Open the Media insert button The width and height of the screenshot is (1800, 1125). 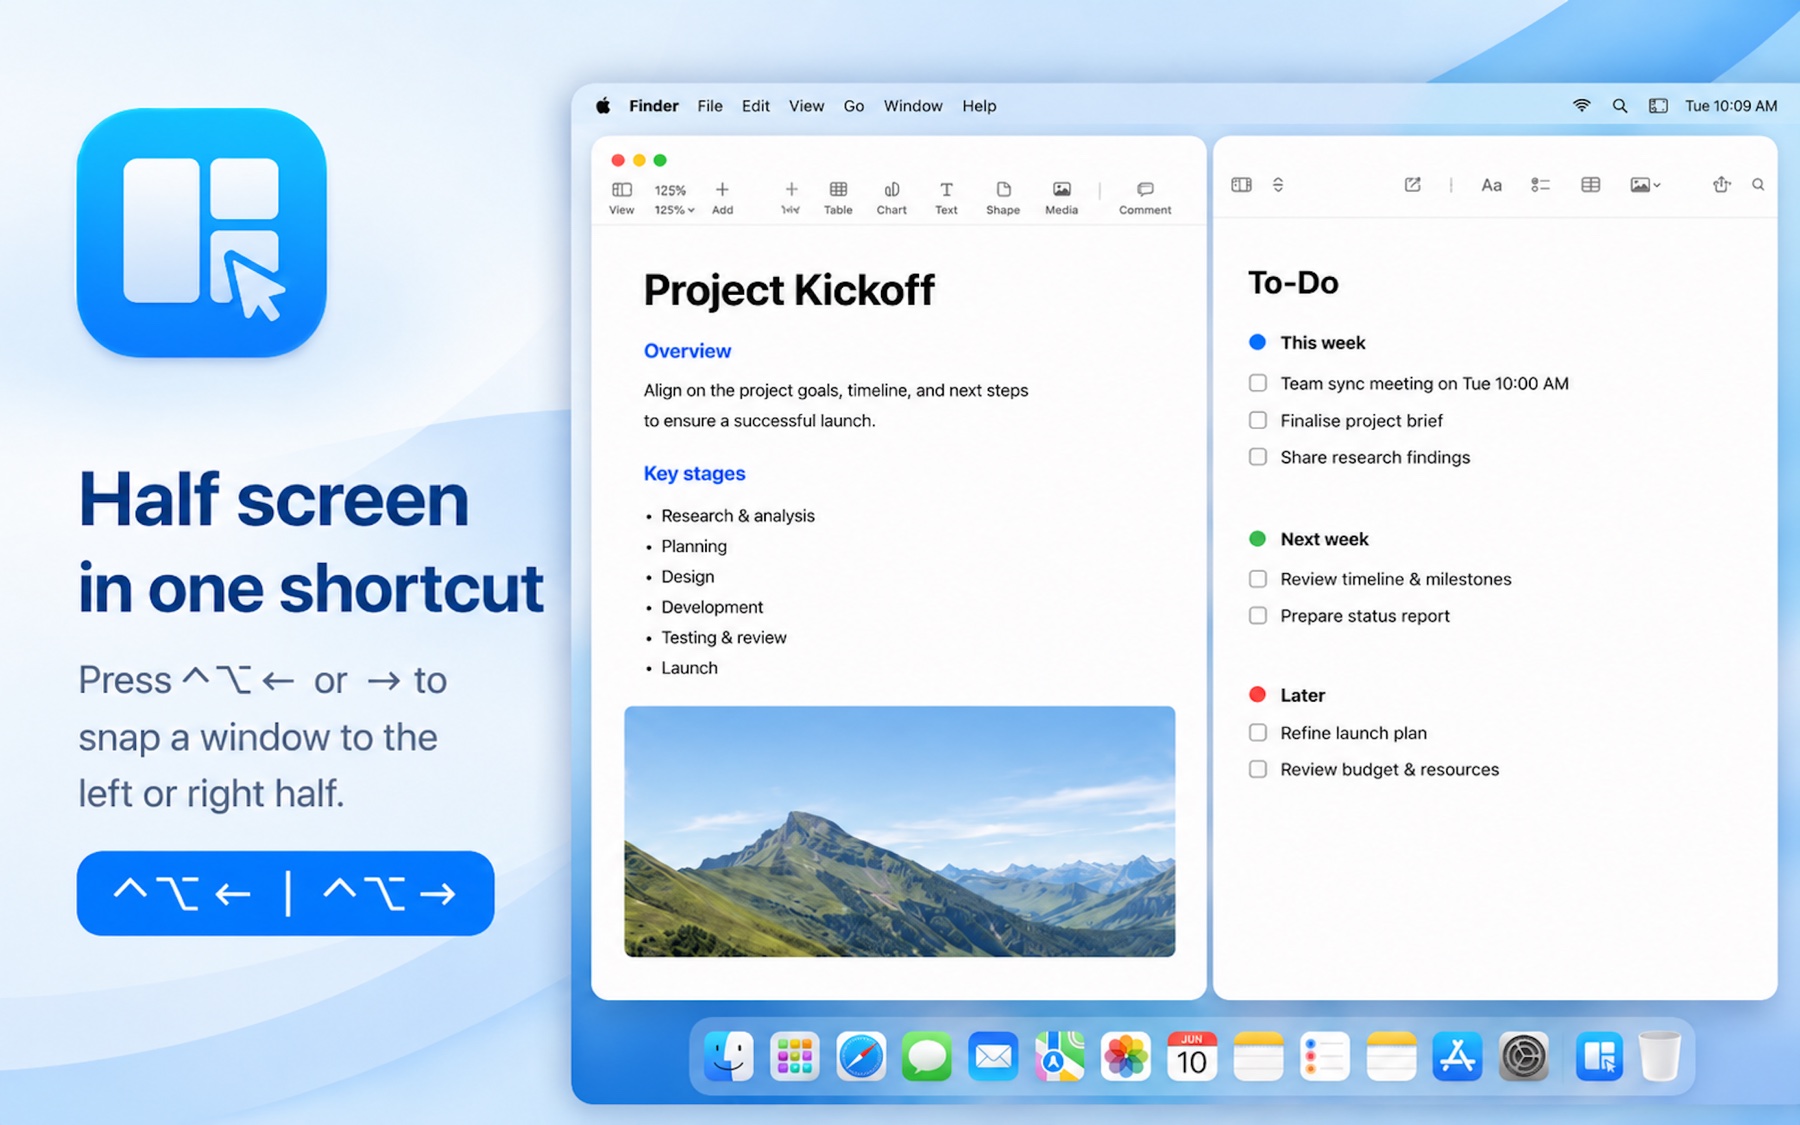click(1061, 197)
